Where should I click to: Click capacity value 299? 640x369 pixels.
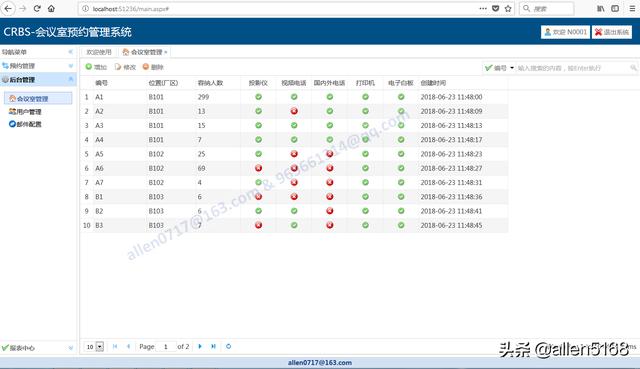click(x=203, y=97)
